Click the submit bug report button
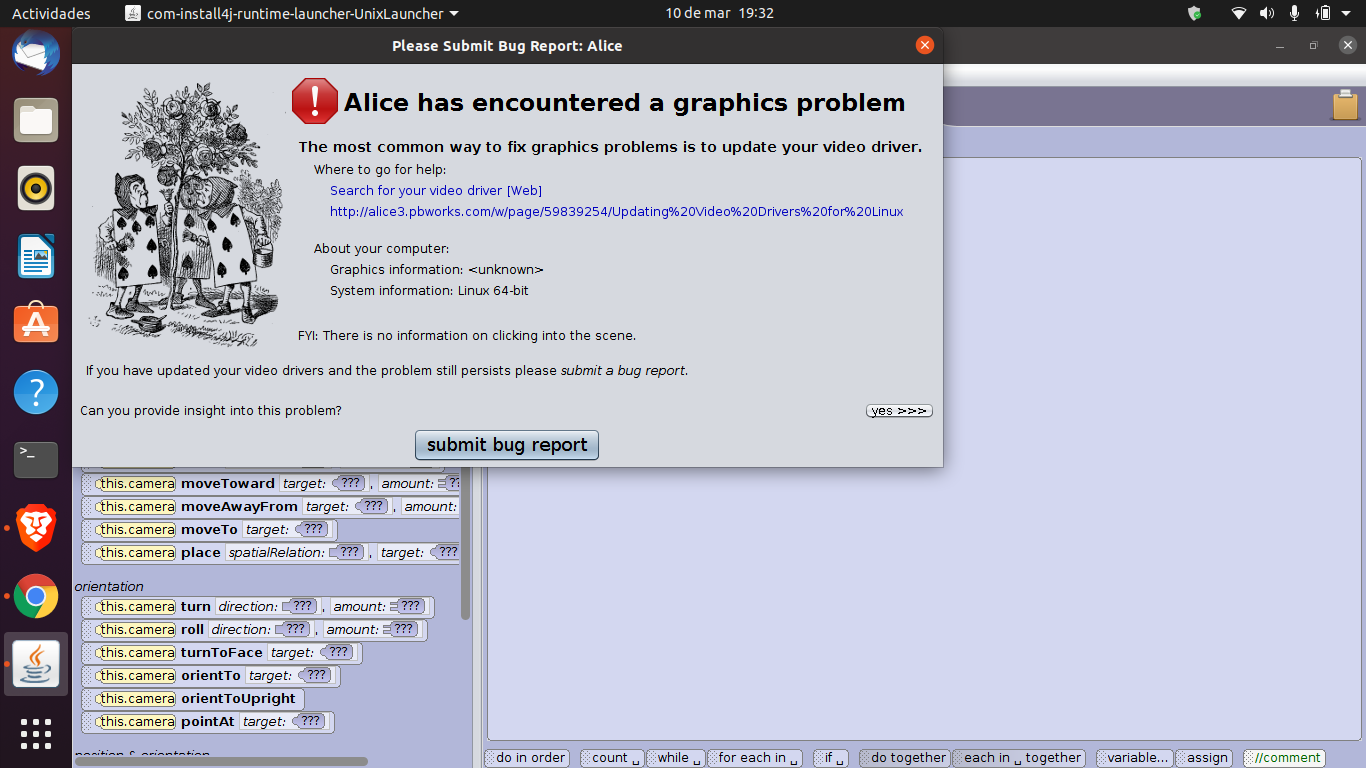Viewport: 1366px width, 768px height. tap(507, 445)
